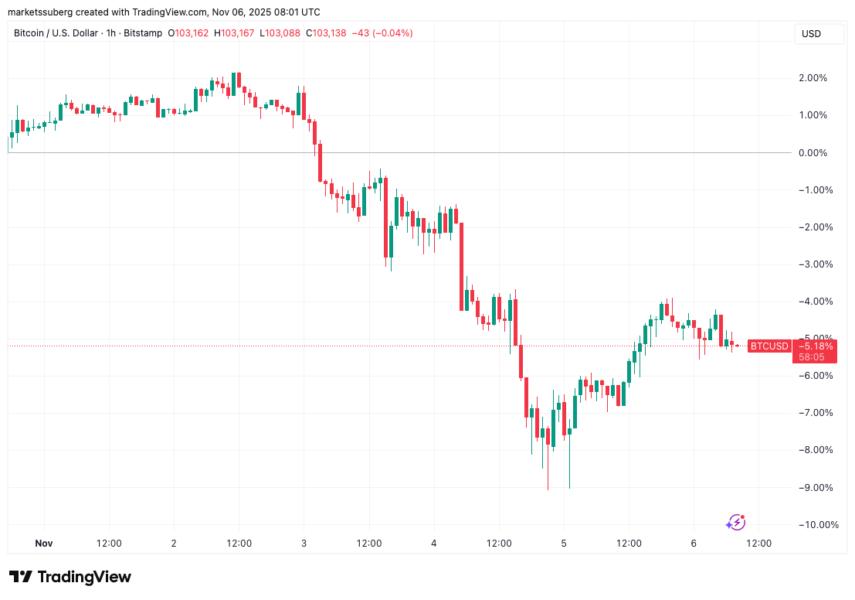Click the 0.00% price scale label
This screenshot has height=600, width=855.
pos(812,153)
